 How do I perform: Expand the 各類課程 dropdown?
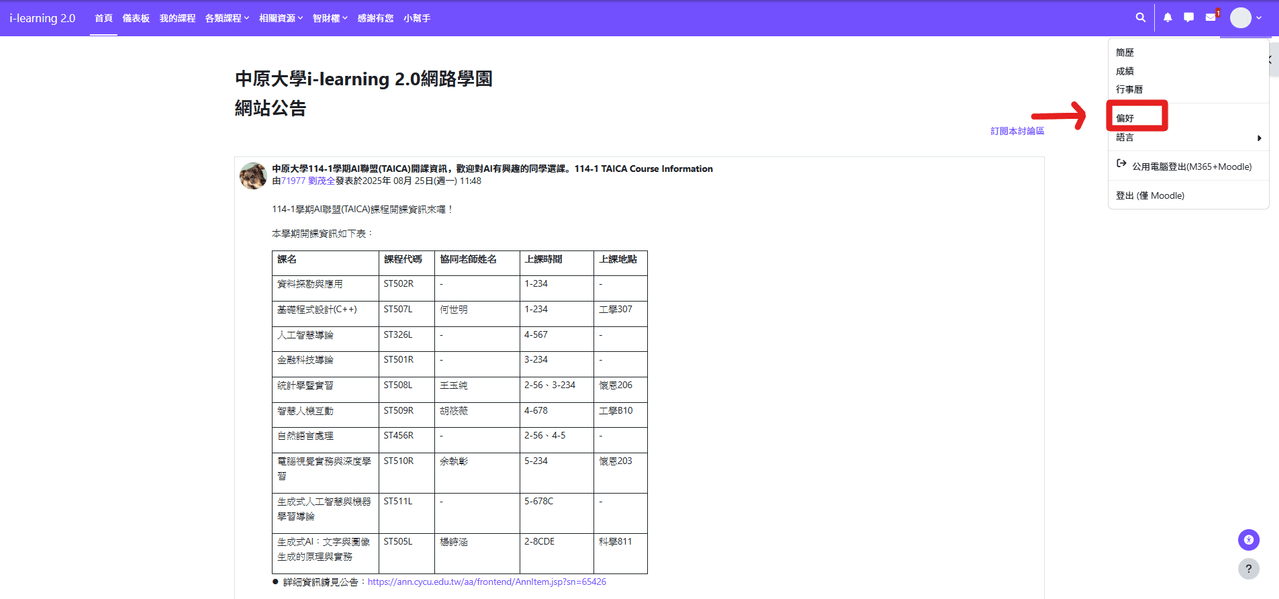point(227,18)
